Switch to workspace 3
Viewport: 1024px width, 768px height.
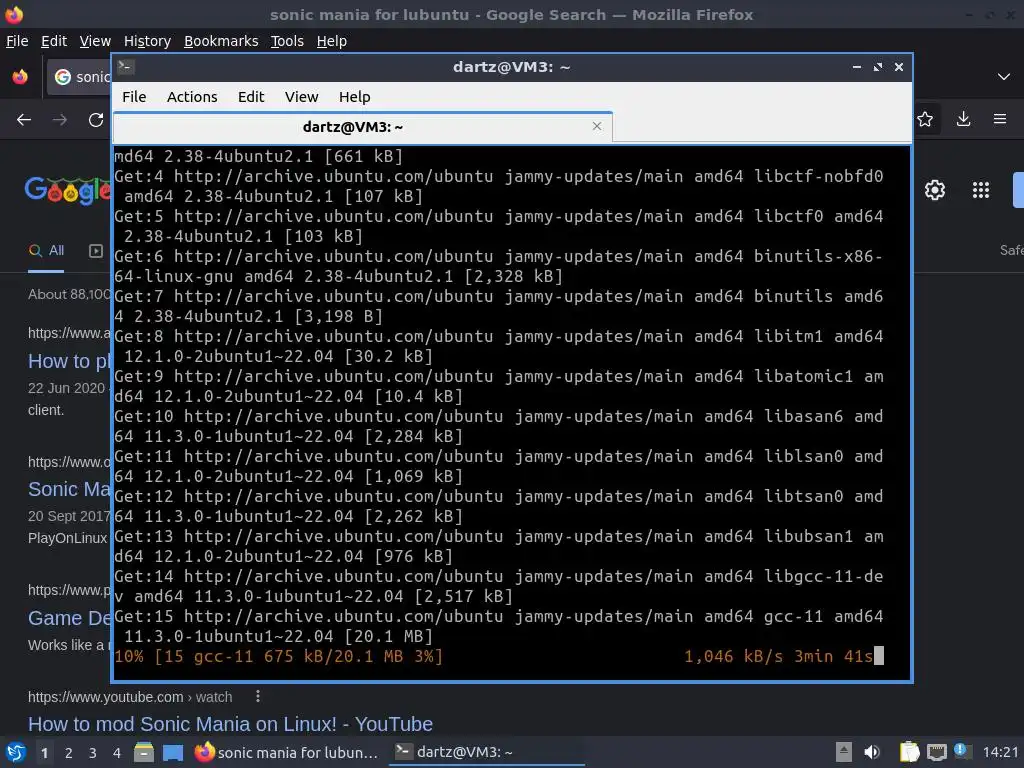tap(93, 753)
